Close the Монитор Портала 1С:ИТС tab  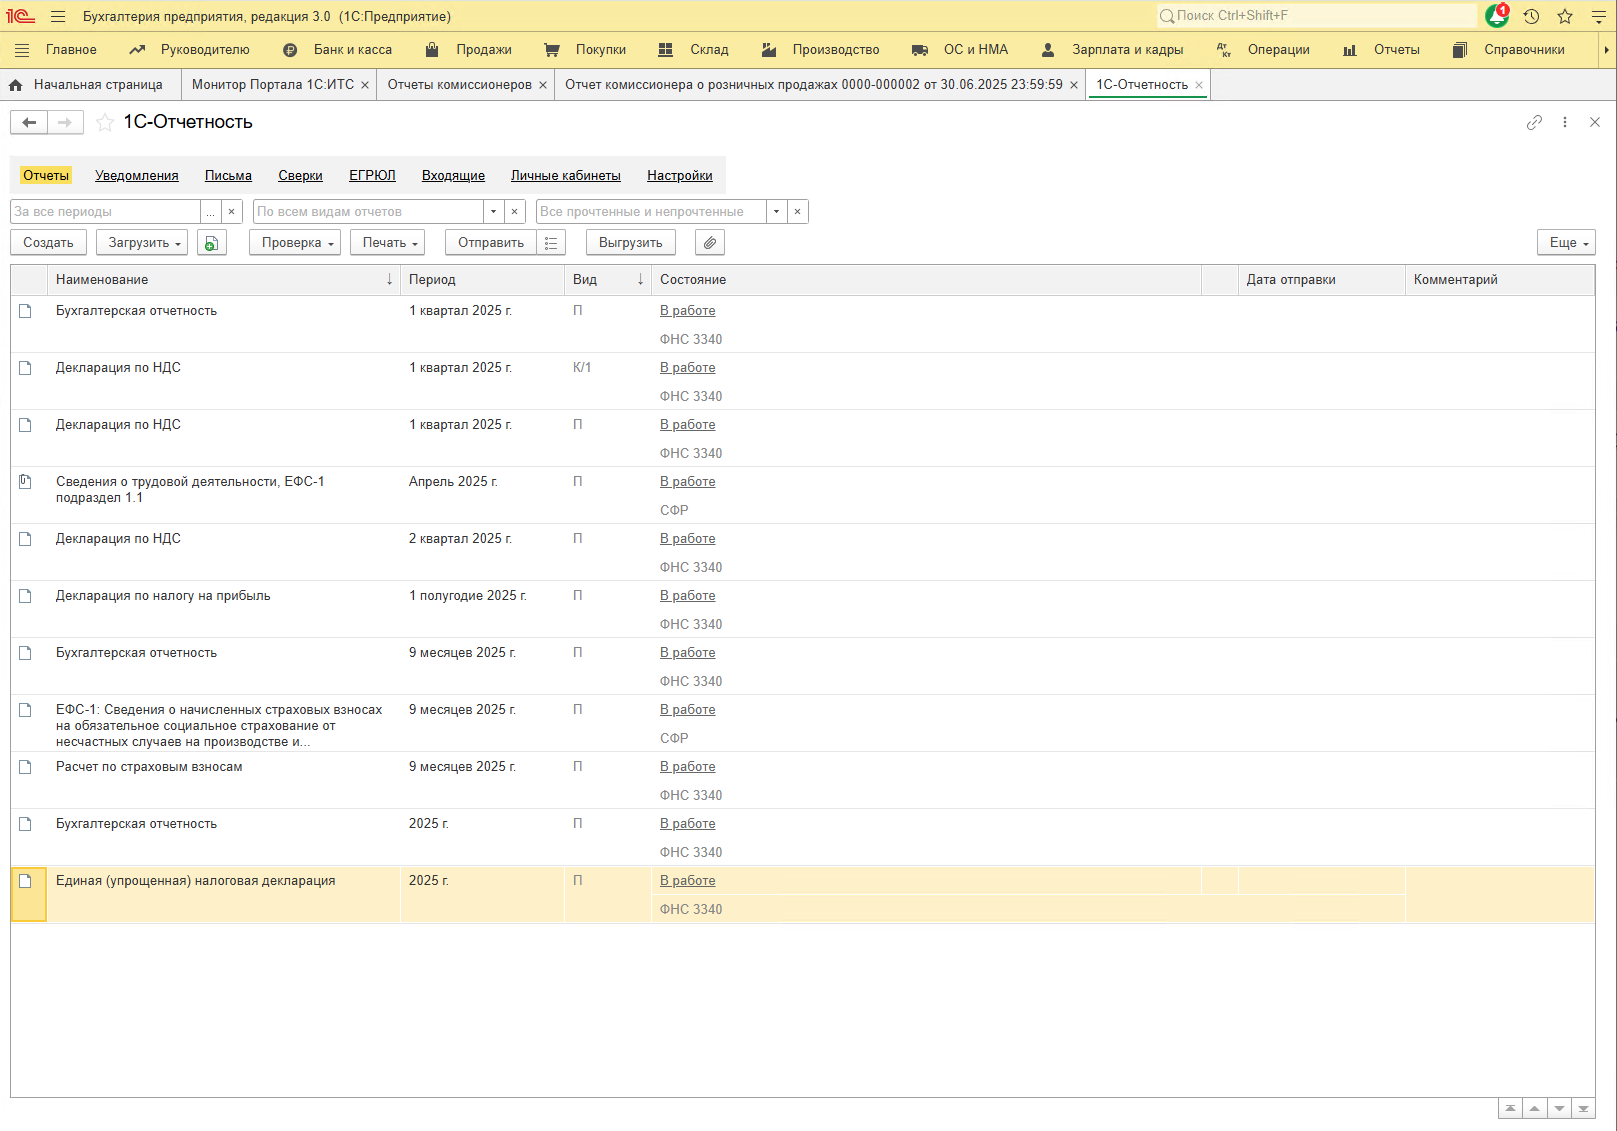tap(365, 85)
